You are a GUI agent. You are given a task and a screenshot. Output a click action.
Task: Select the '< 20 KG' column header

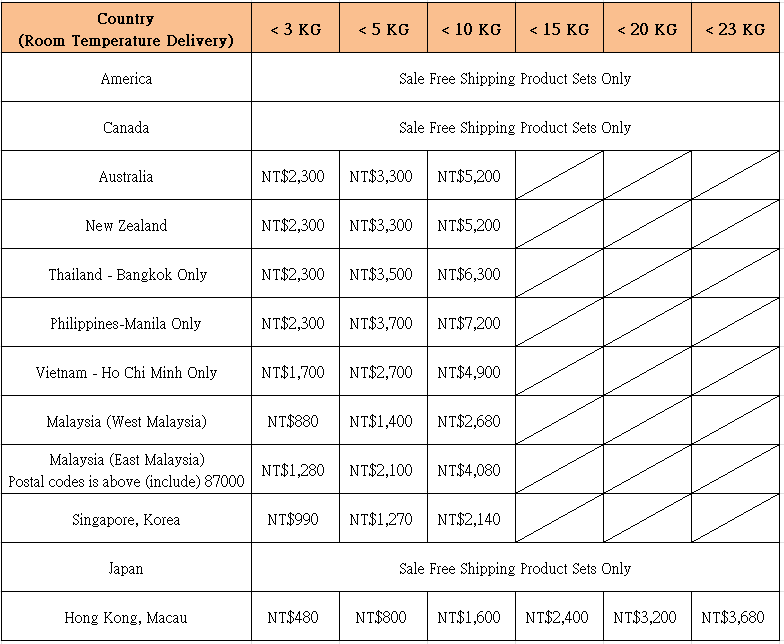[x=648, y=28]
